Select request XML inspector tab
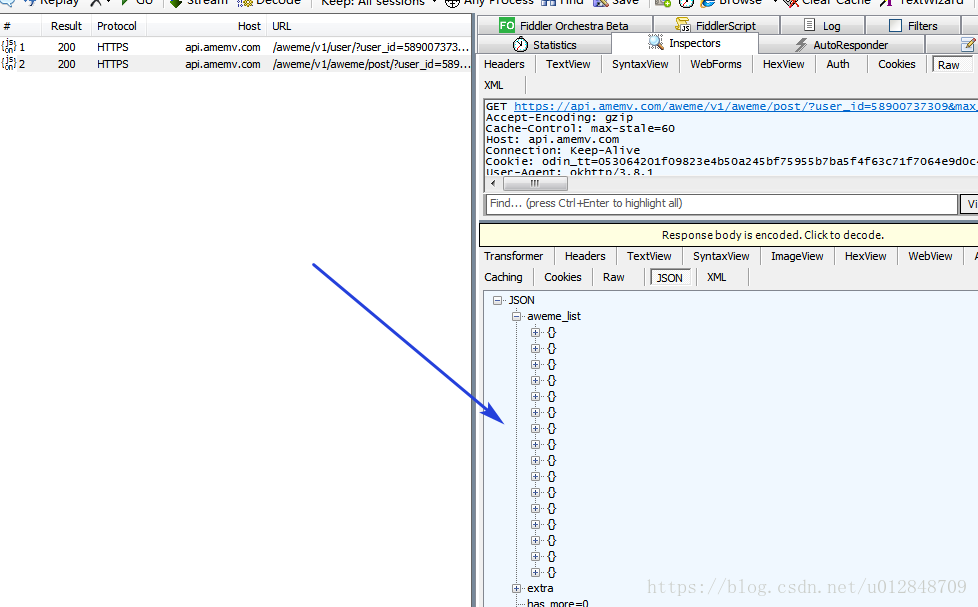Screen dimensions: 978x607 pos(493,85)
